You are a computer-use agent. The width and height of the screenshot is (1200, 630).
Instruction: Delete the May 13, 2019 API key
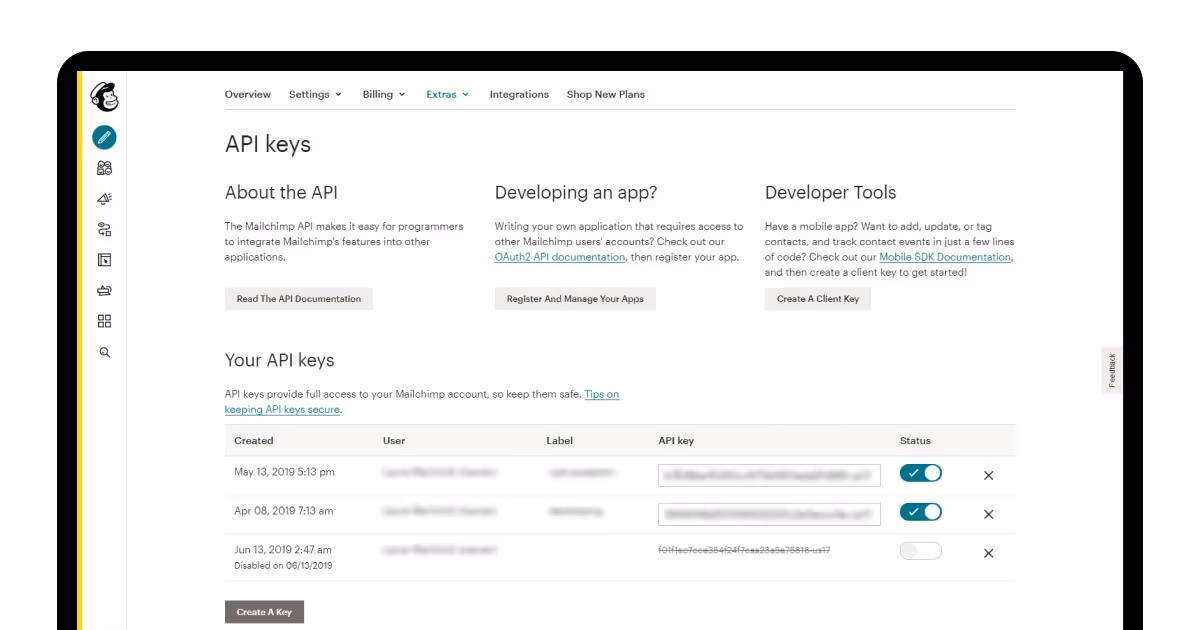pyautogui.click(x=988, y=475)
